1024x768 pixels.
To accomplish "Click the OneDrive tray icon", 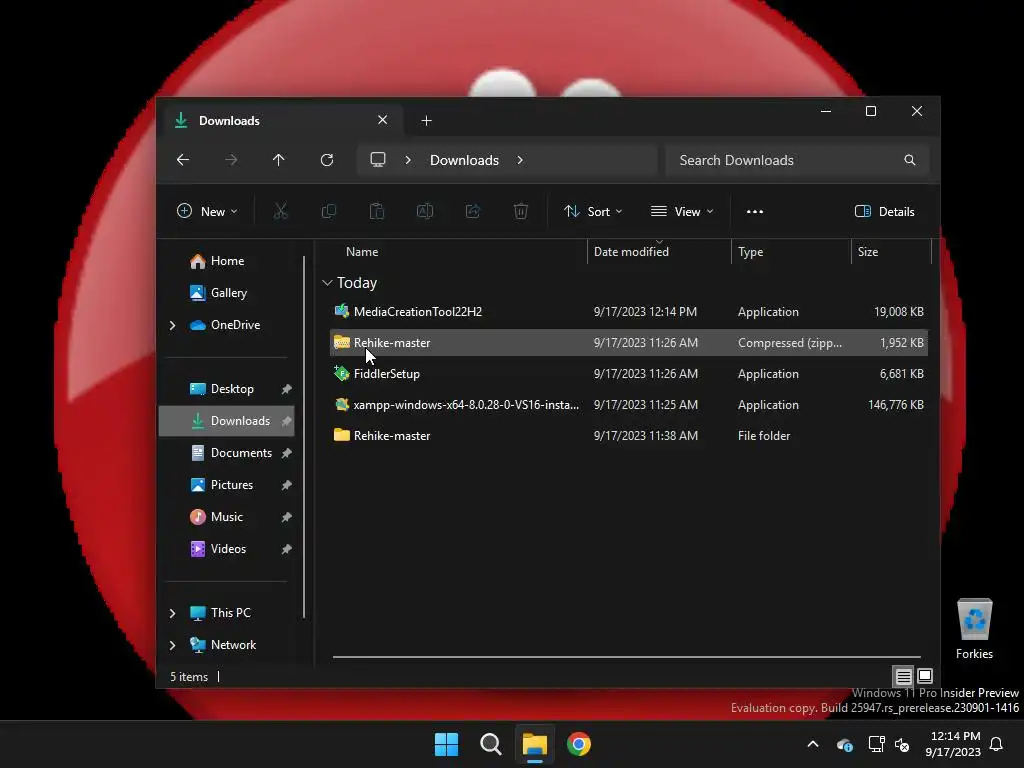I will click(844, 744).
